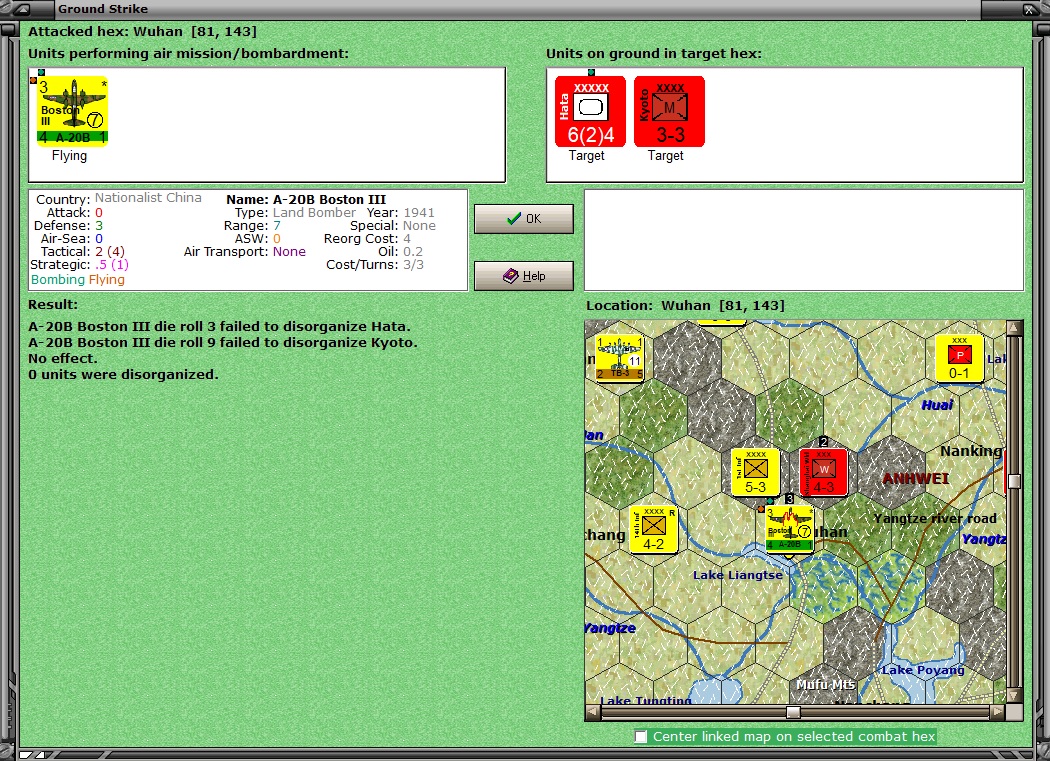Close the Ground Strike window

pos(1029,9)
